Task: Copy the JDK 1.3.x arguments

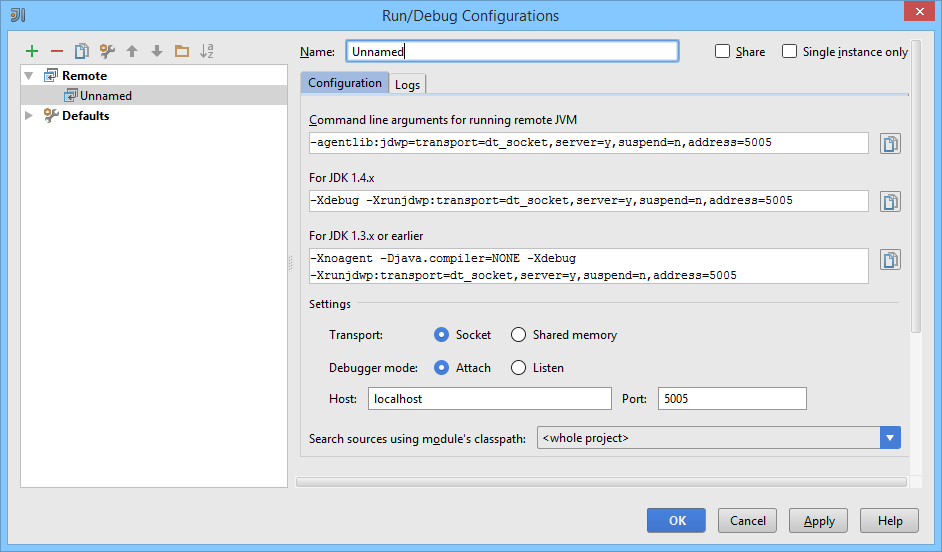Action: (890, 260)
